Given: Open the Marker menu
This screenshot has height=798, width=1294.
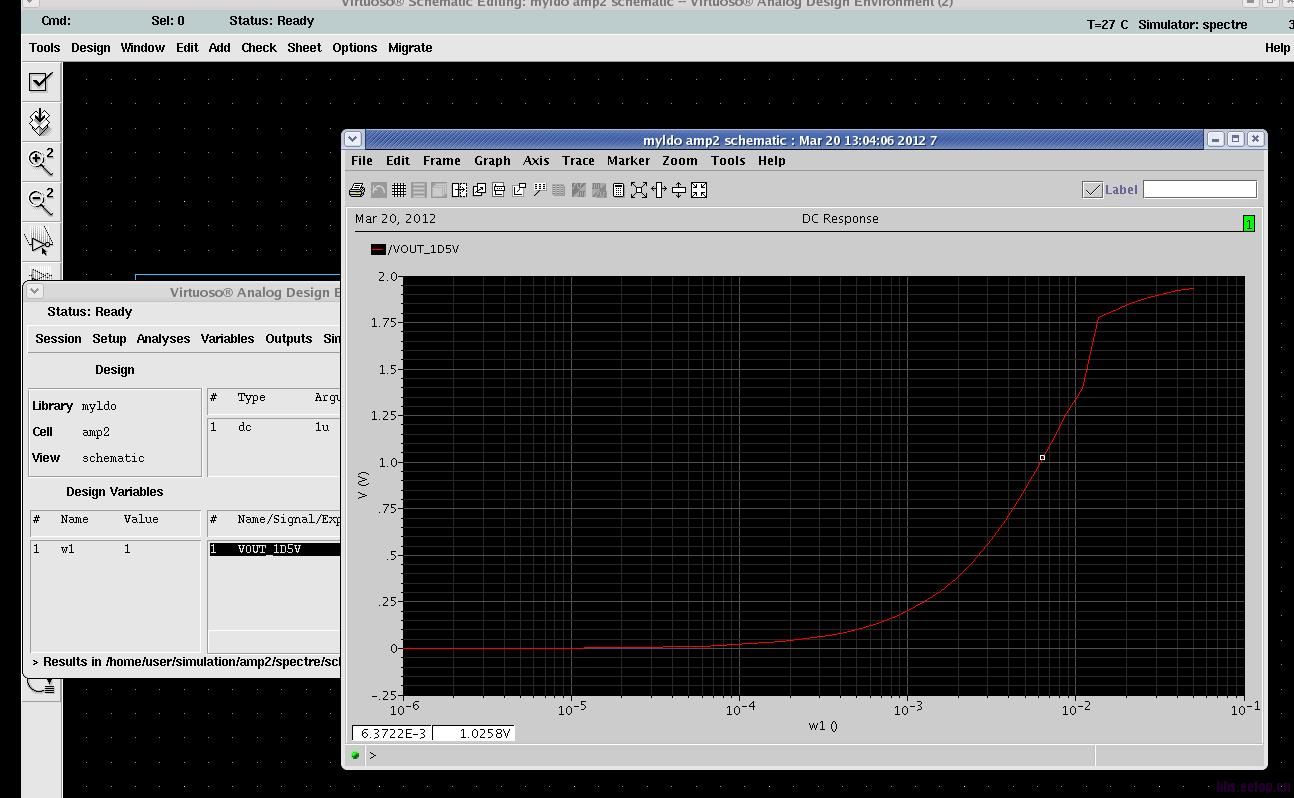Looking at the screenshot, I should [x=628, y=161].
